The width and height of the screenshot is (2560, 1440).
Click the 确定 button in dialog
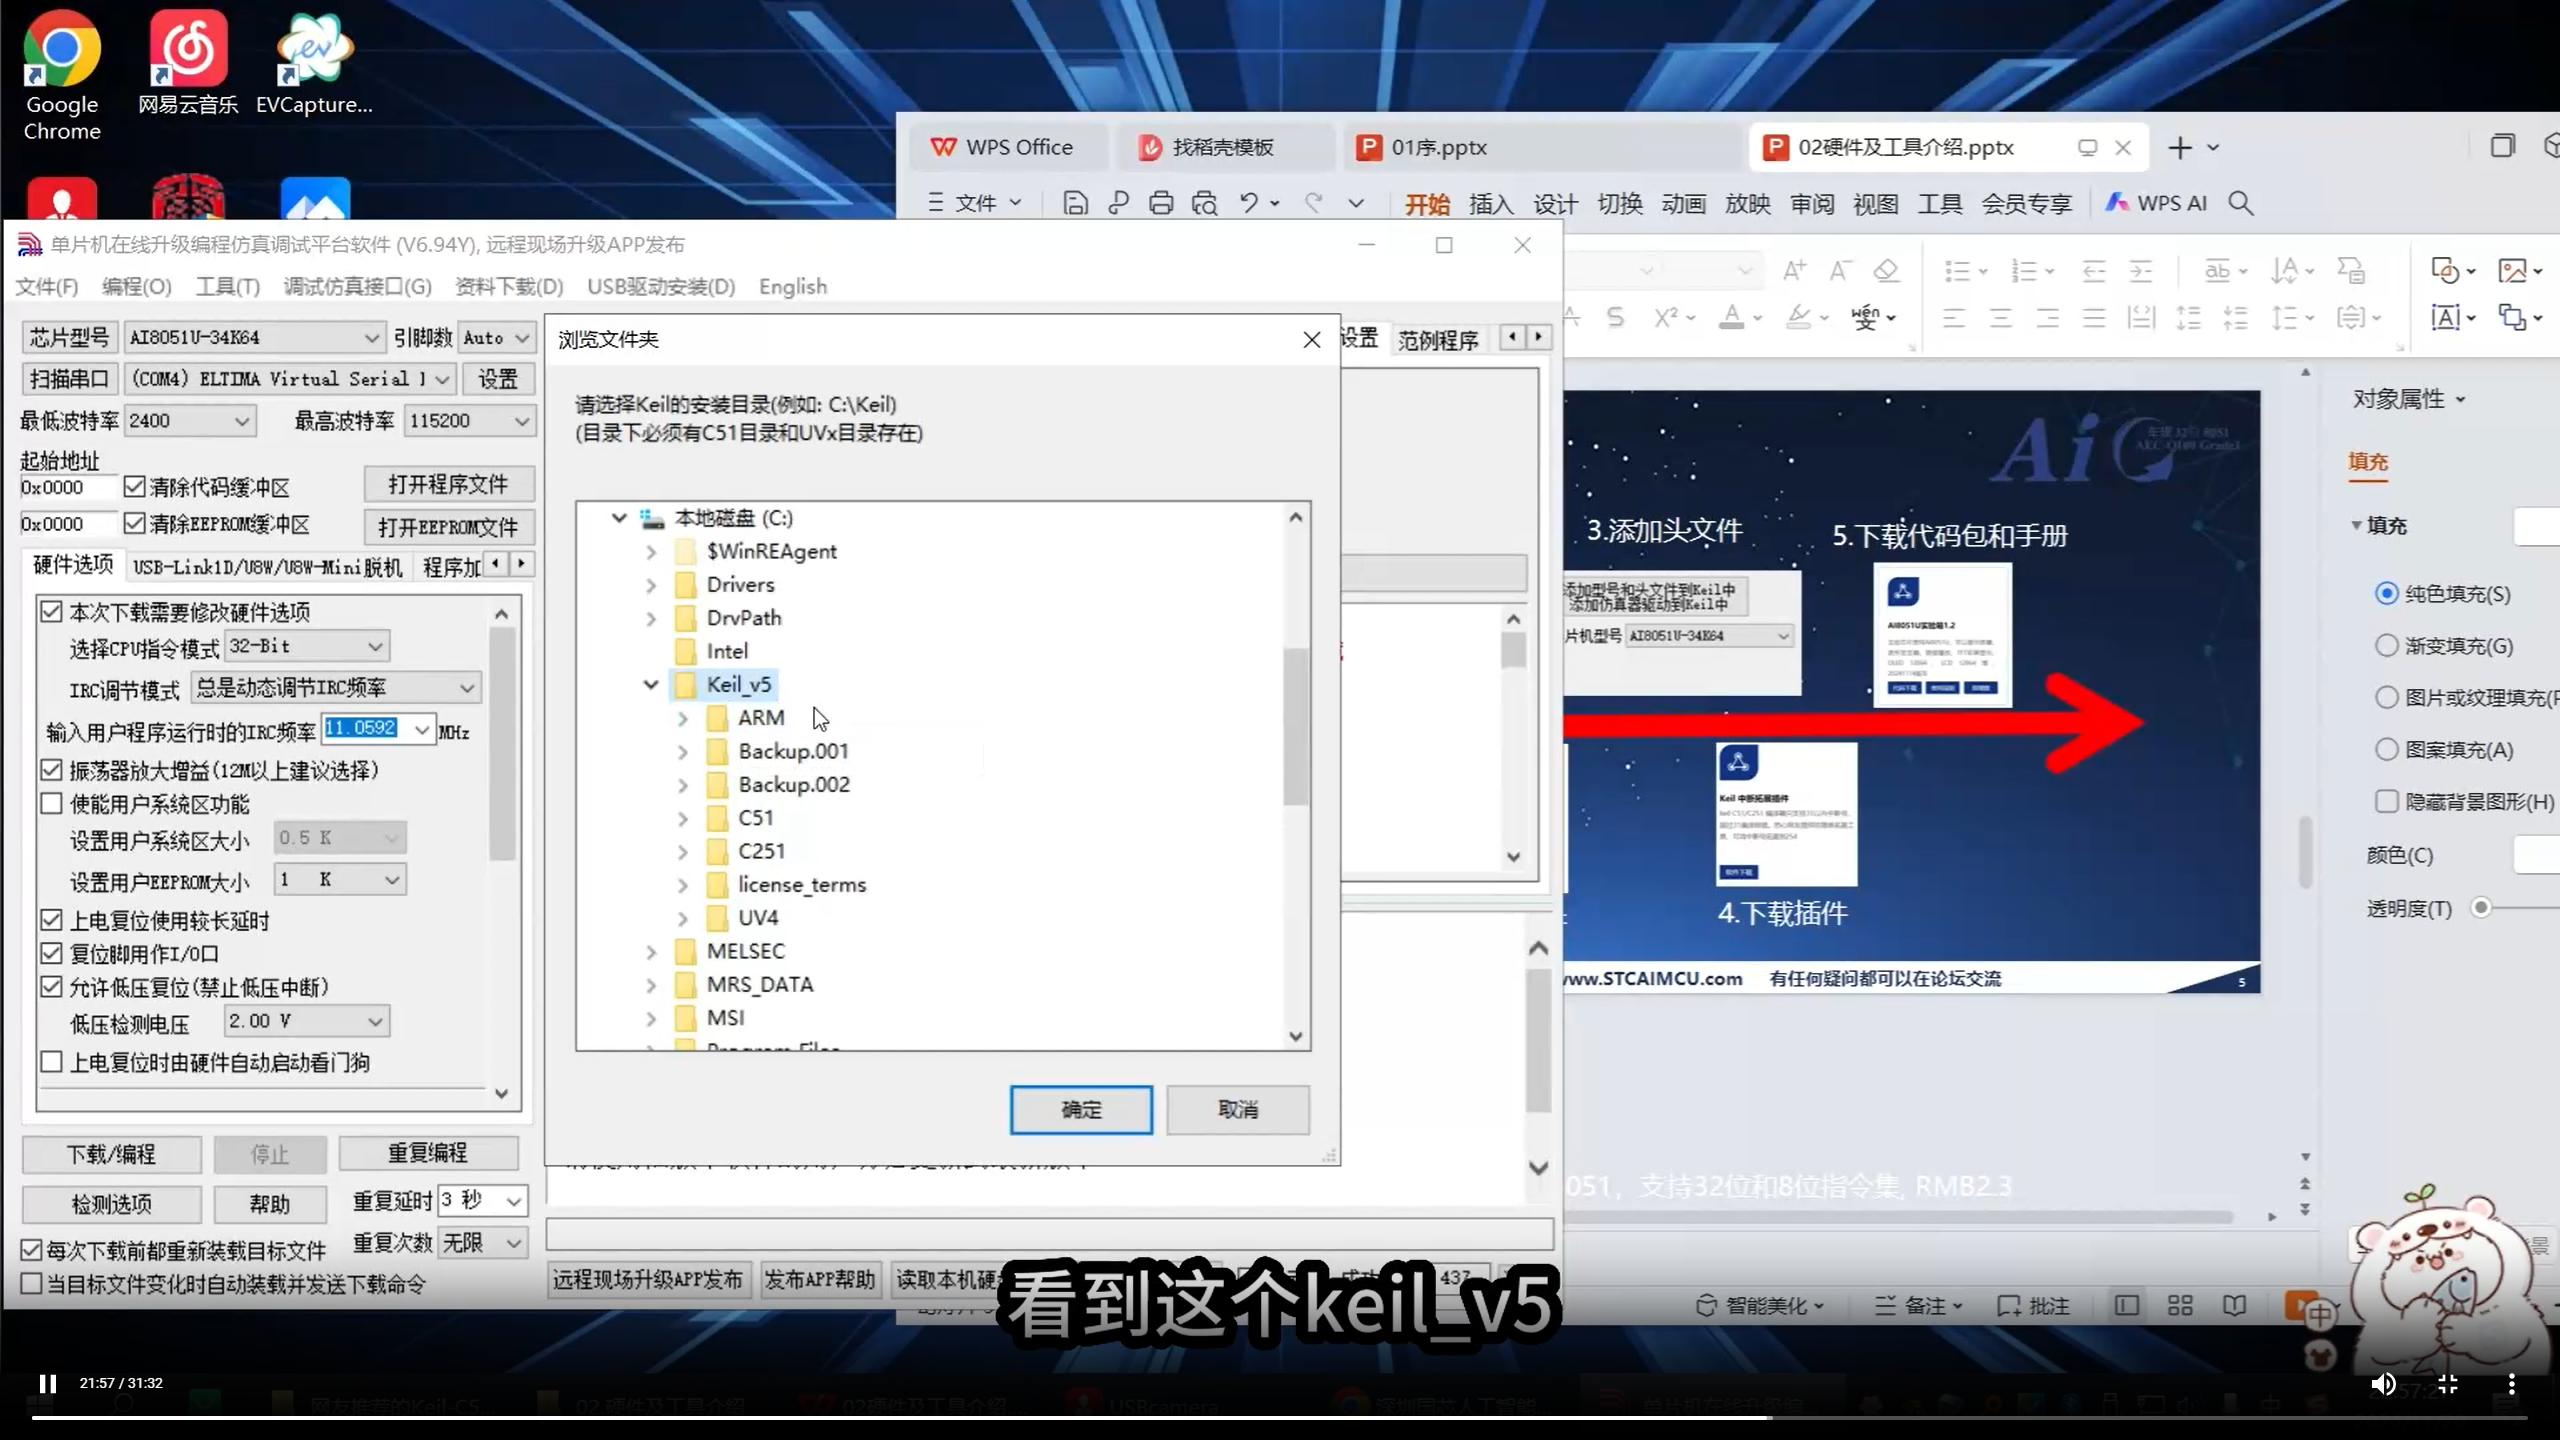coord(1080,1110)
